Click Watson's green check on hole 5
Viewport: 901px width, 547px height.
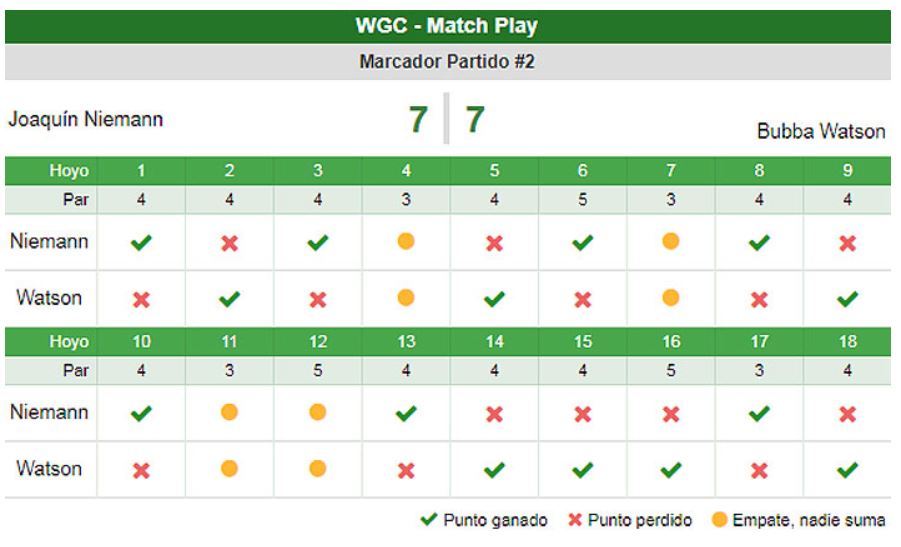point(494,299)
